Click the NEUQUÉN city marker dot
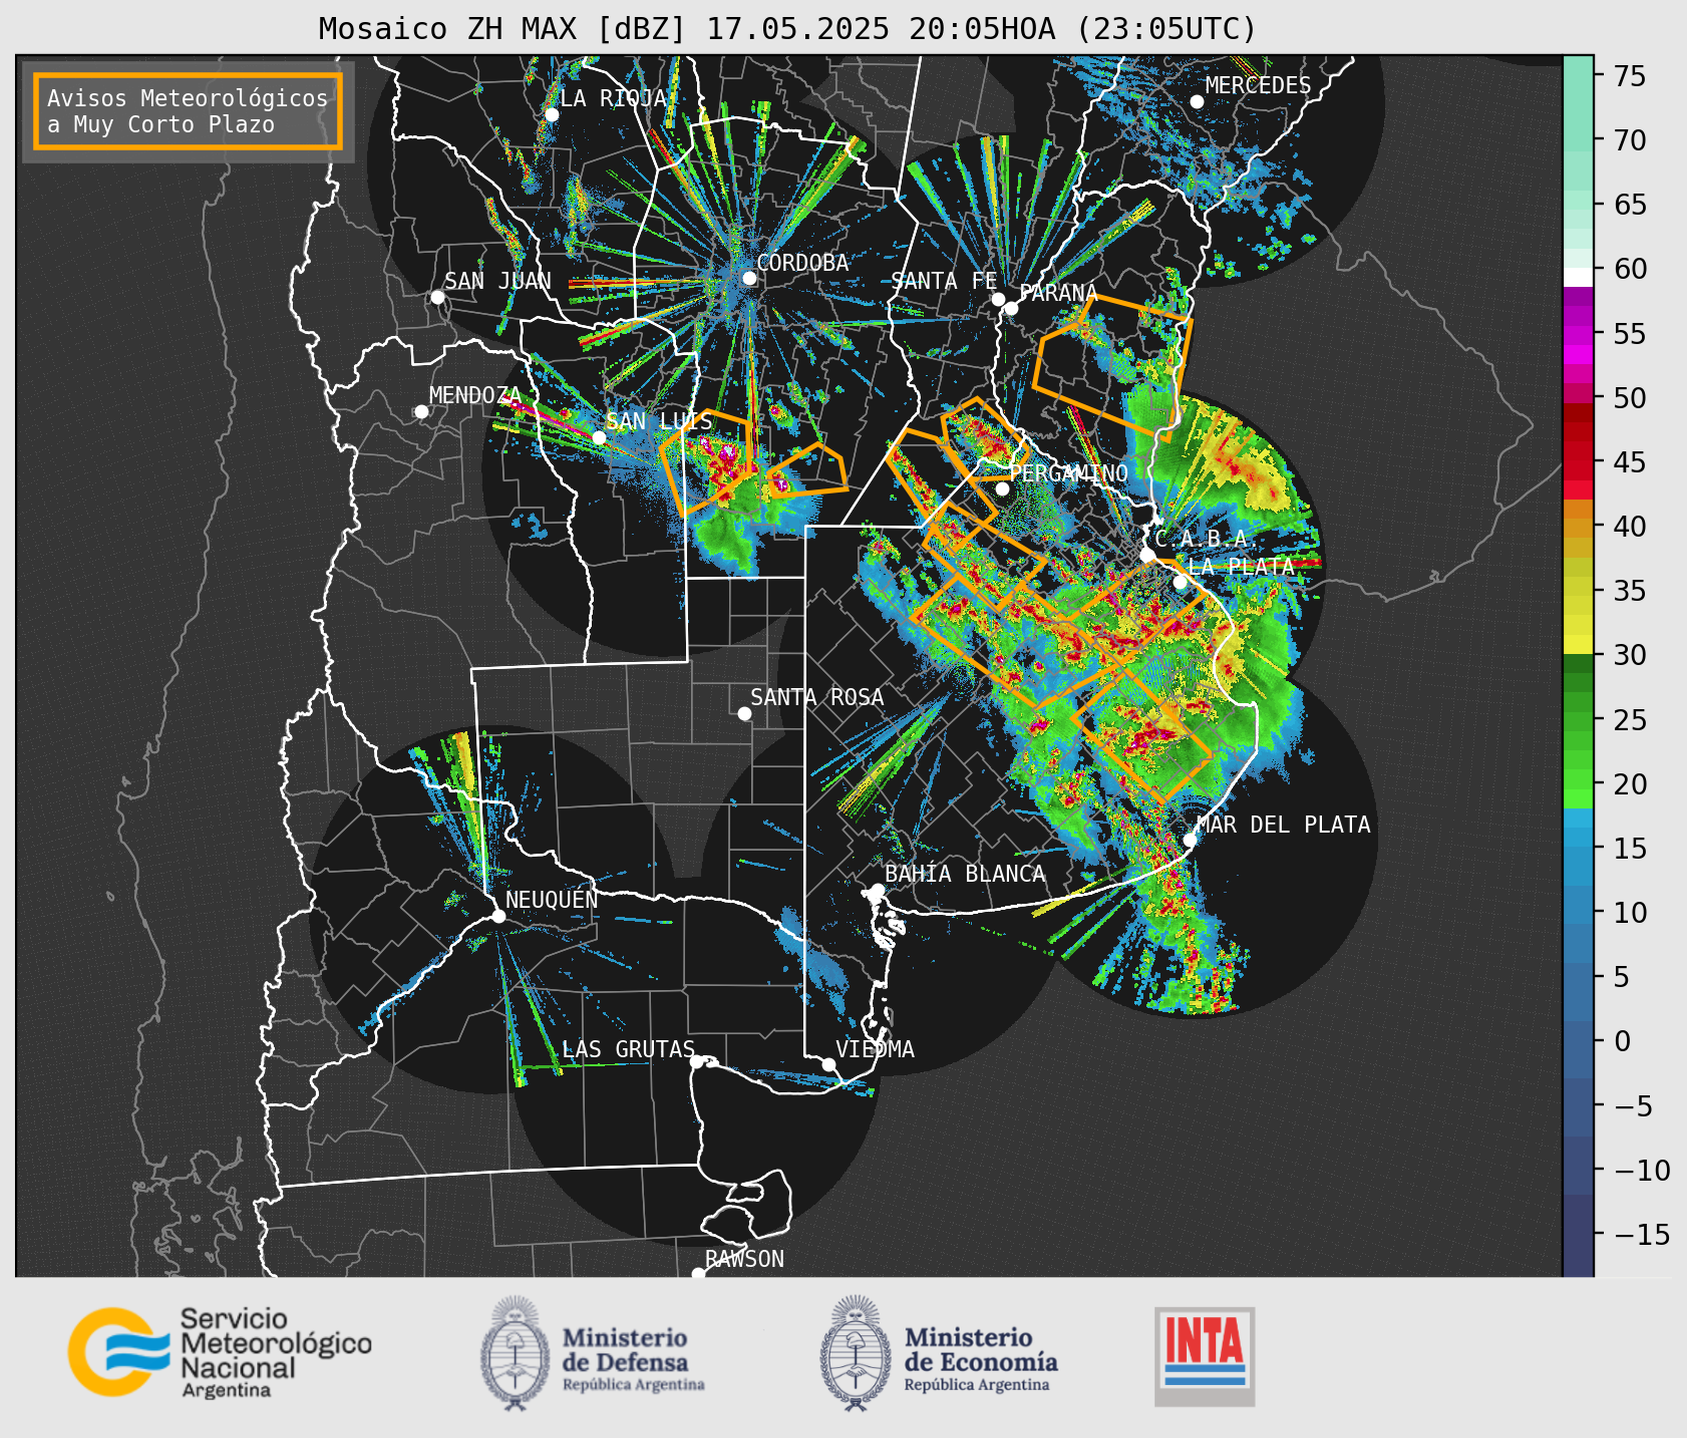 pos(498,916)
